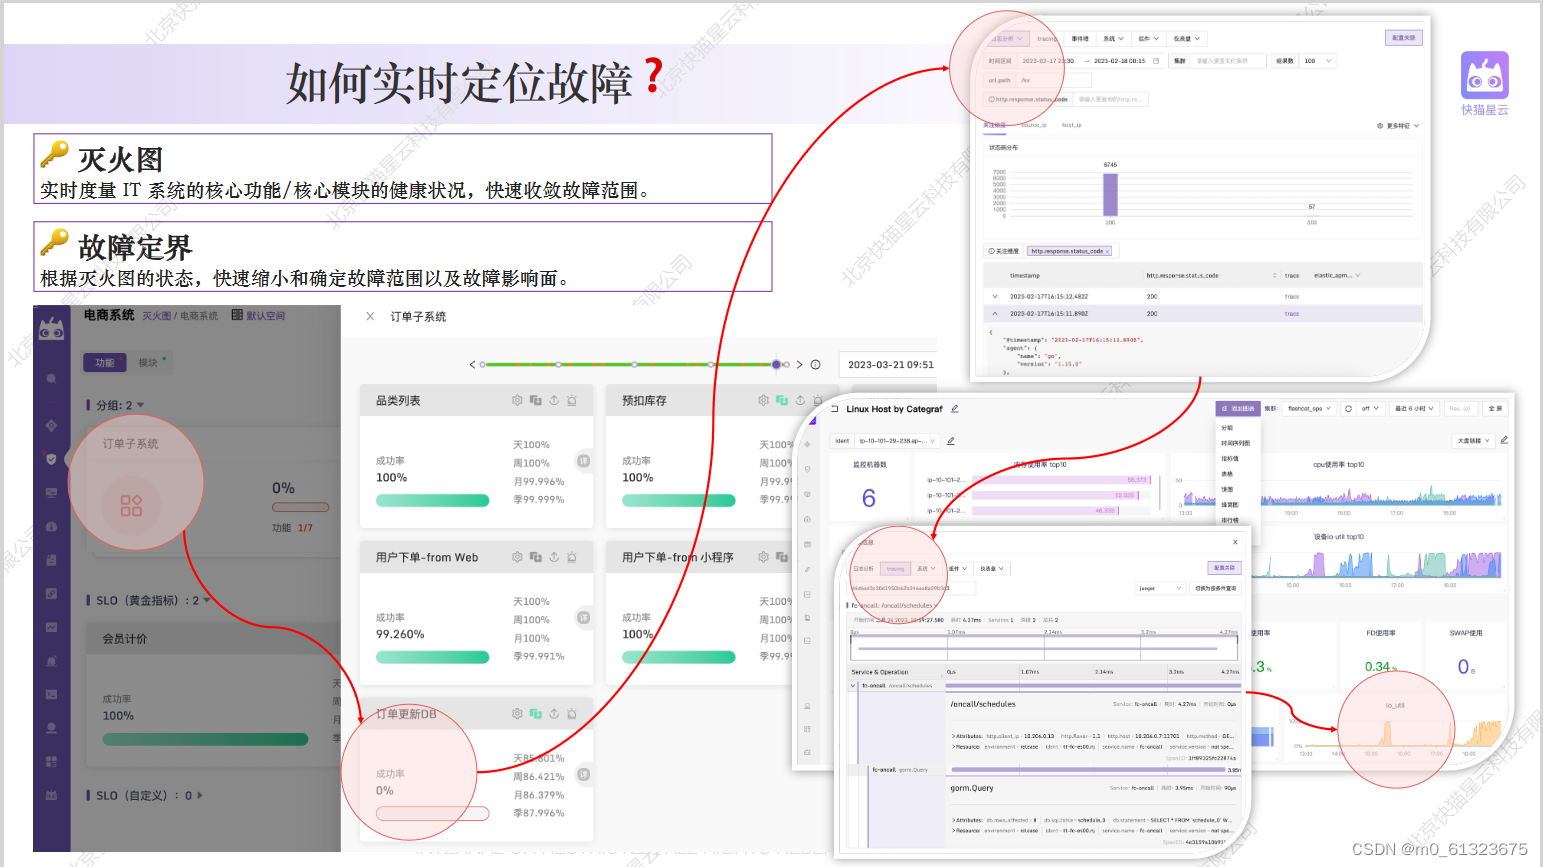The width and height of the screenshot is (1543, 867).
Task: Collapse log row 2023-02-17T16:15:11.898Z
Action: click(995, 313)
